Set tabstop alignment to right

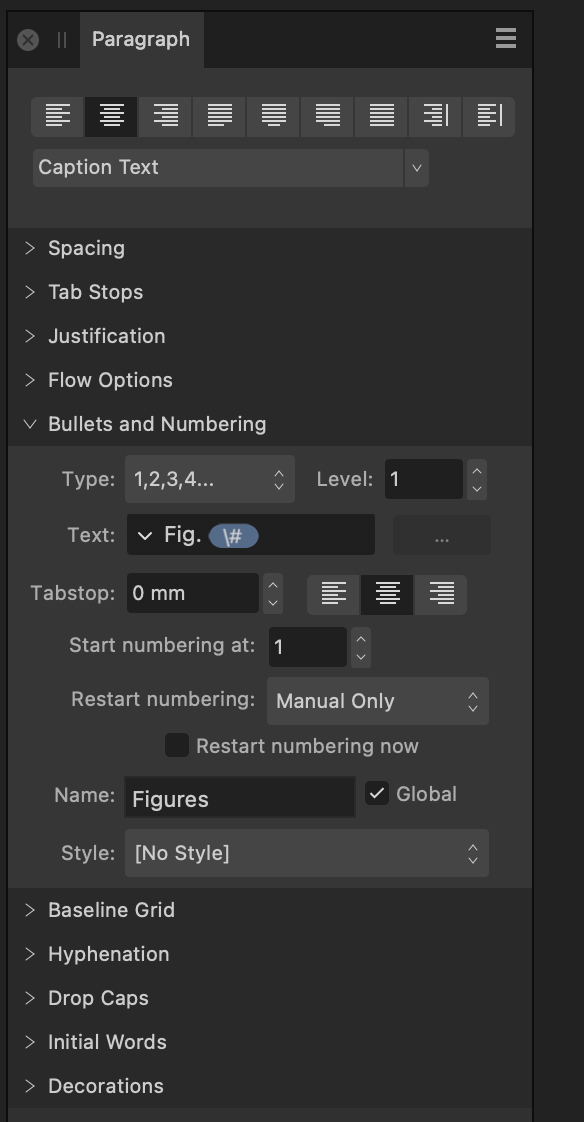pos(441,594)
